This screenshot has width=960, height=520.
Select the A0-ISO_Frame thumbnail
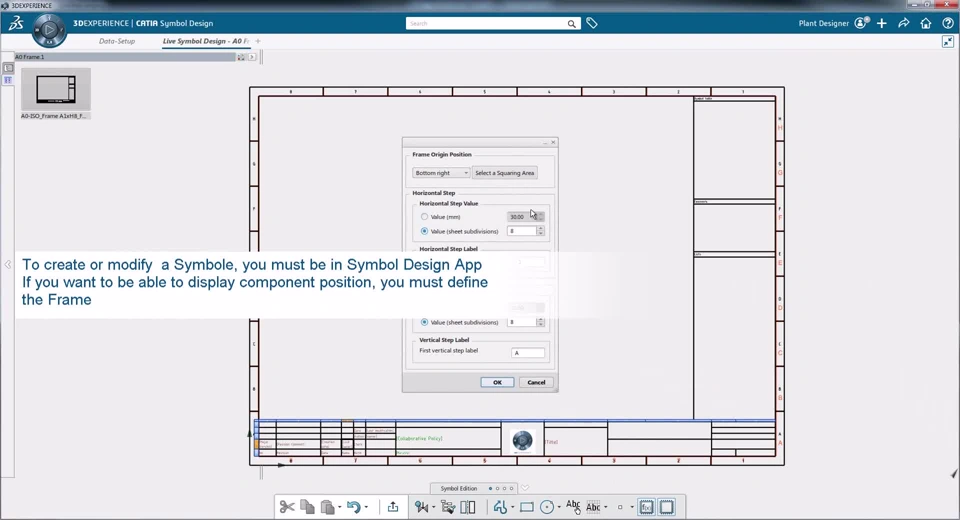click(56, 89)
